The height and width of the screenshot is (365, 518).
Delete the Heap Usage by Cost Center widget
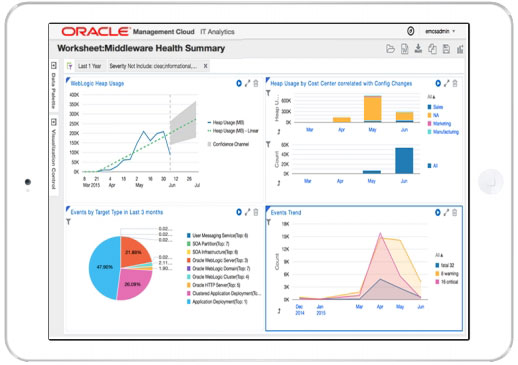click(455, 83)
